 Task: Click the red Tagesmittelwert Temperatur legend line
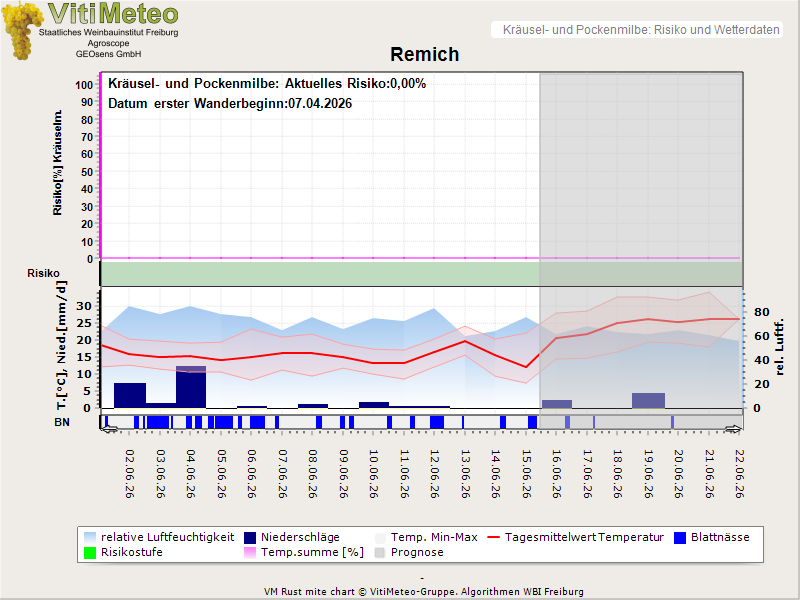[x=494, y=537]
